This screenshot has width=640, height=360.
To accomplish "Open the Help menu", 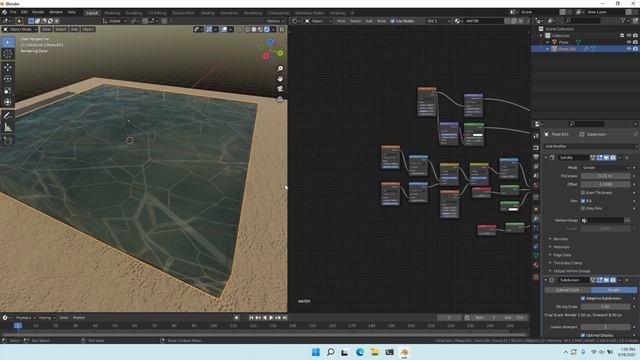I will [71, 12].
